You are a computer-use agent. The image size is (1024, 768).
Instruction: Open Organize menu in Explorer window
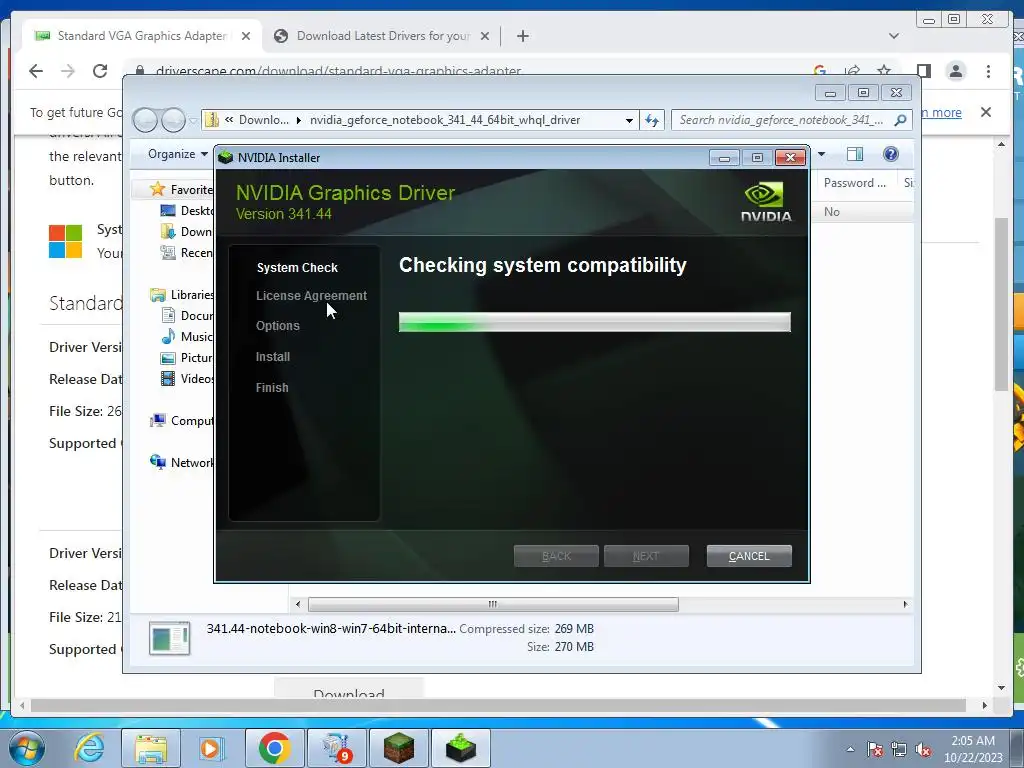tap(178, 154)
